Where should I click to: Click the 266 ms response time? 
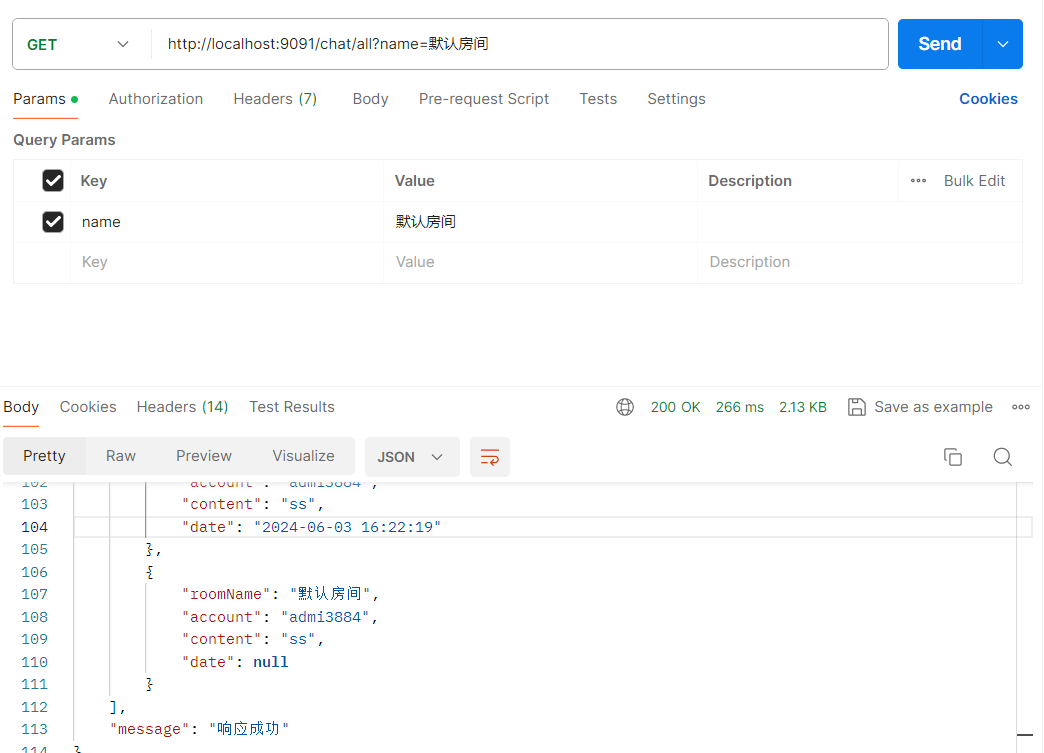click(x=740, y=407)
